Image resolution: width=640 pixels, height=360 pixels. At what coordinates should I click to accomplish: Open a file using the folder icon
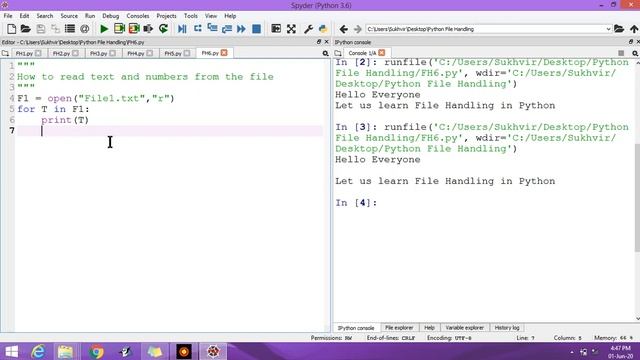coord(26,29)
